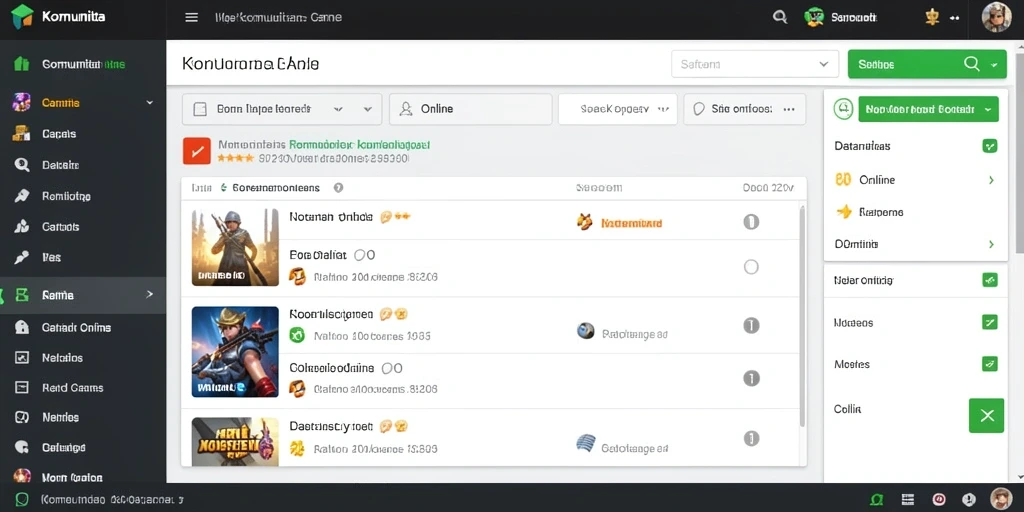
Task: Select the Online filter tab
Action: point(470,109)
